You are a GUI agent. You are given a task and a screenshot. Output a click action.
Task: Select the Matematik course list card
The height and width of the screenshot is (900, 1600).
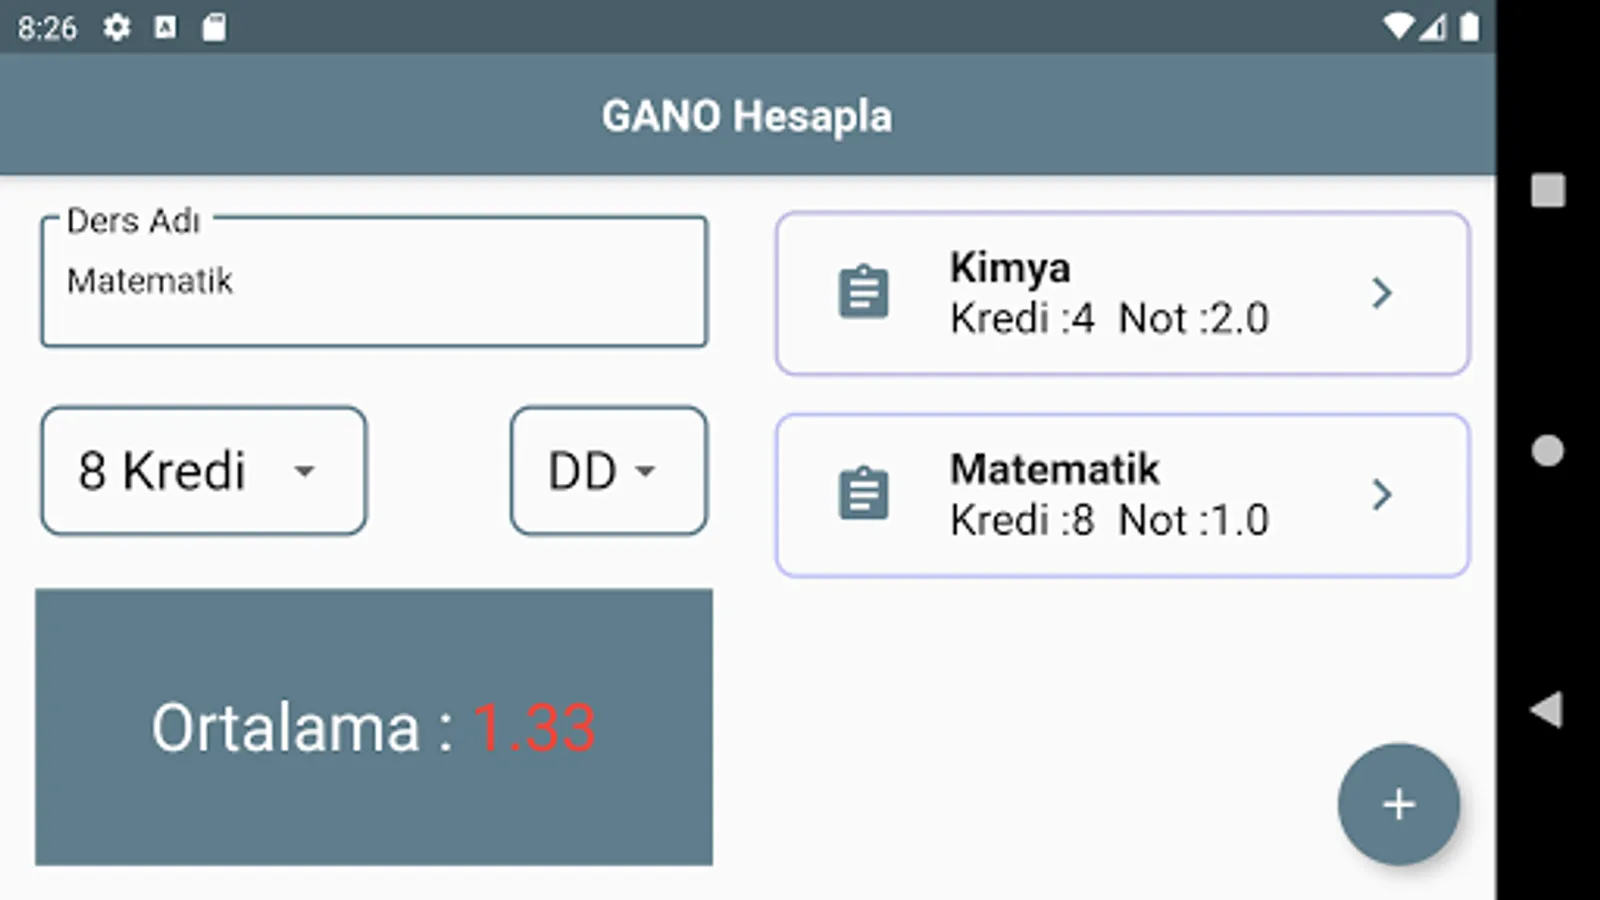click(1120, 495)
